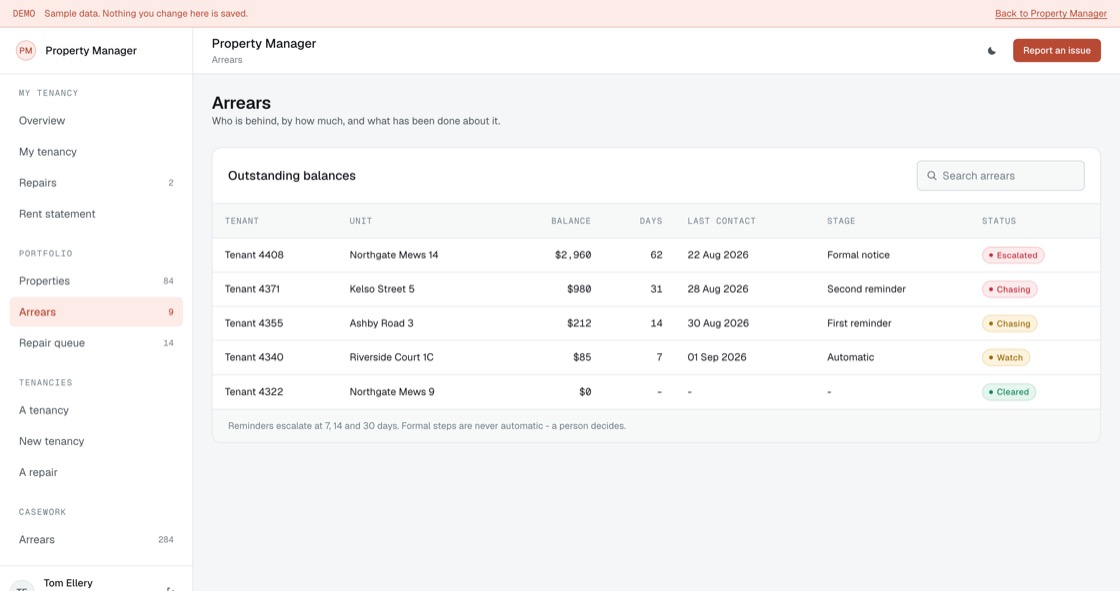Click the 31 days value
Viewport: 1120px width, 591px height.
(x=656, y=289)
